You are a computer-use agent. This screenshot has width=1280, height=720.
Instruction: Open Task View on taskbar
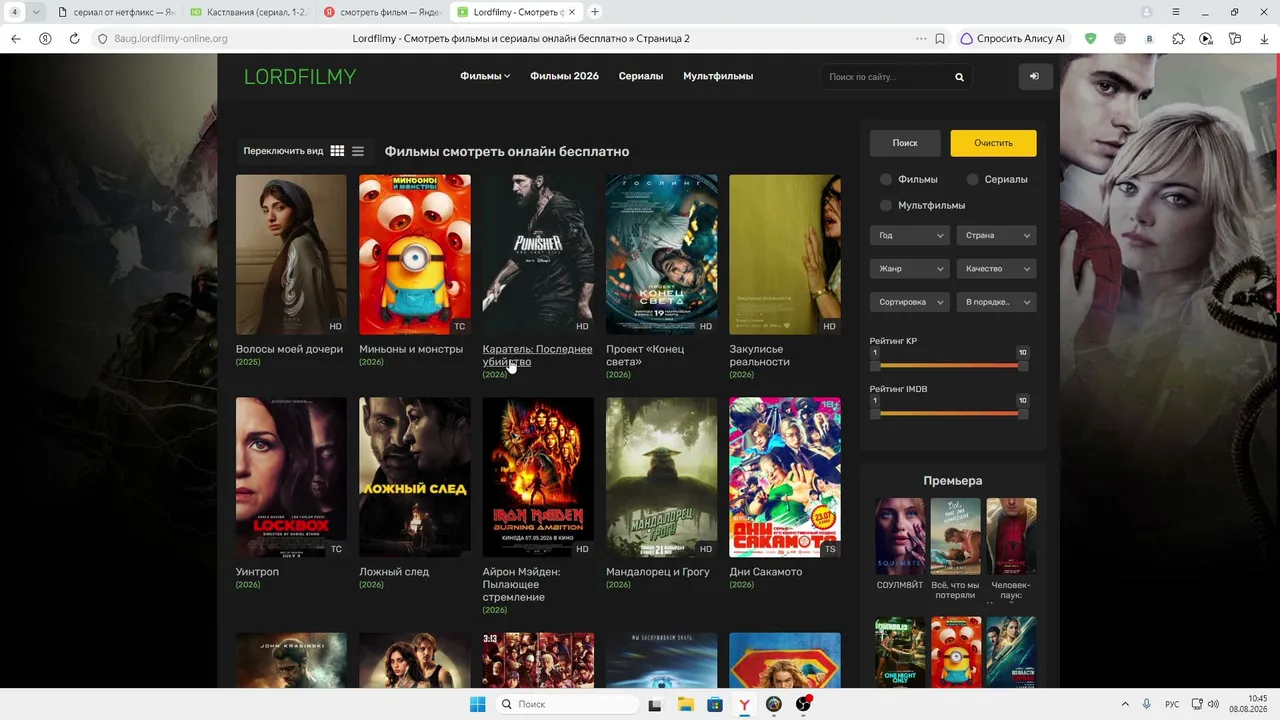pyautogui.click(x=655, y=704)
